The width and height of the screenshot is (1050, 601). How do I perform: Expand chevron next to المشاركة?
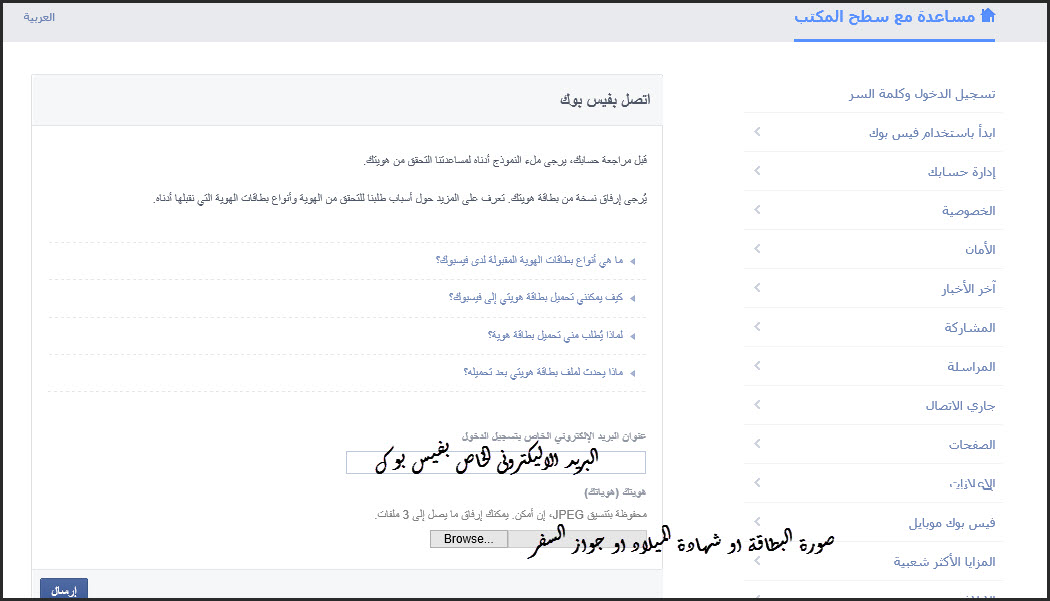(x=757, y=326)
